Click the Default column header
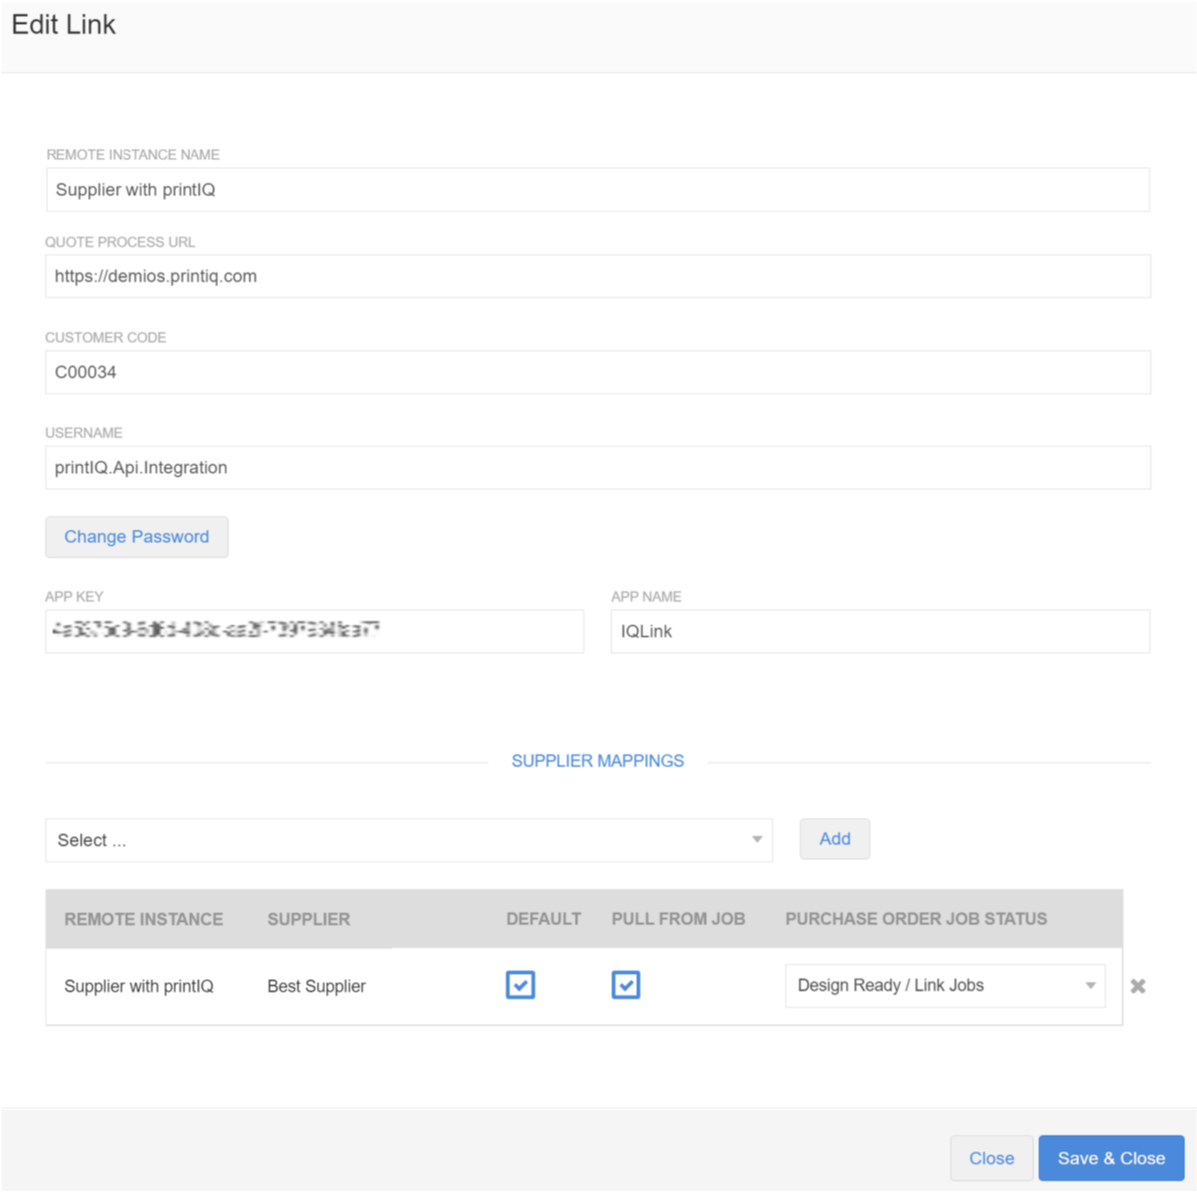The width and height of the screenshot is (1197, 1192). click(544, 919)
